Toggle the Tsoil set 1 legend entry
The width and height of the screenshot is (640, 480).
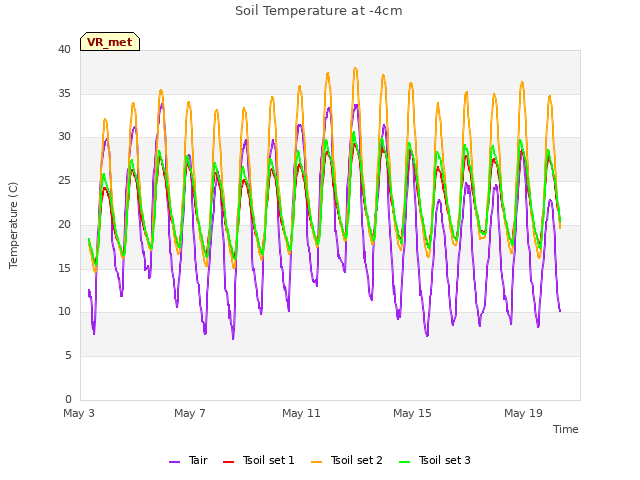click(x=258, y=460)
